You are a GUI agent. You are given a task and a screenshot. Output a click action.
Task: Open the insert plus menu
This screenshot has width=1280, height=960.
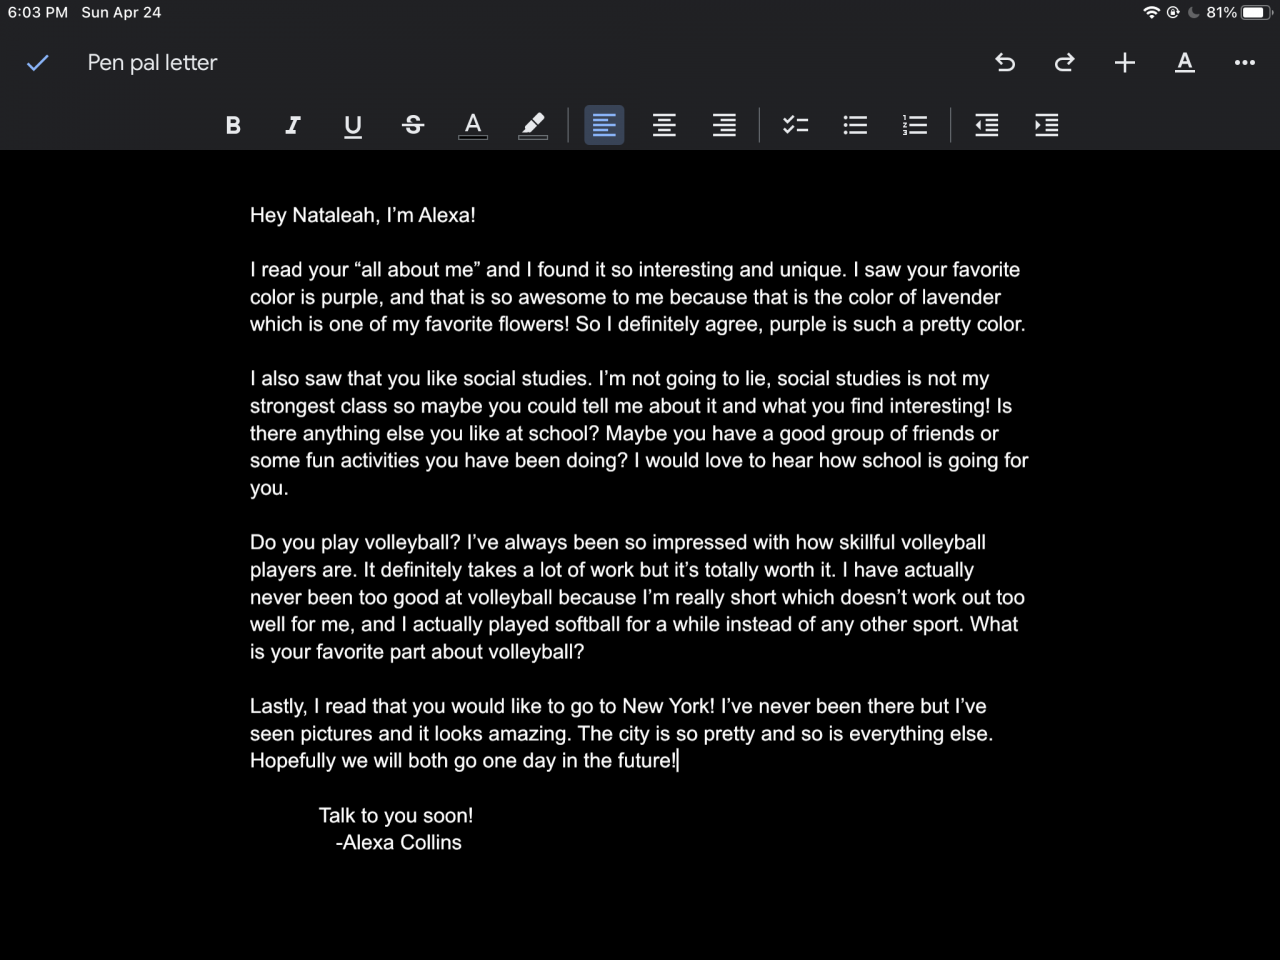1124,63
